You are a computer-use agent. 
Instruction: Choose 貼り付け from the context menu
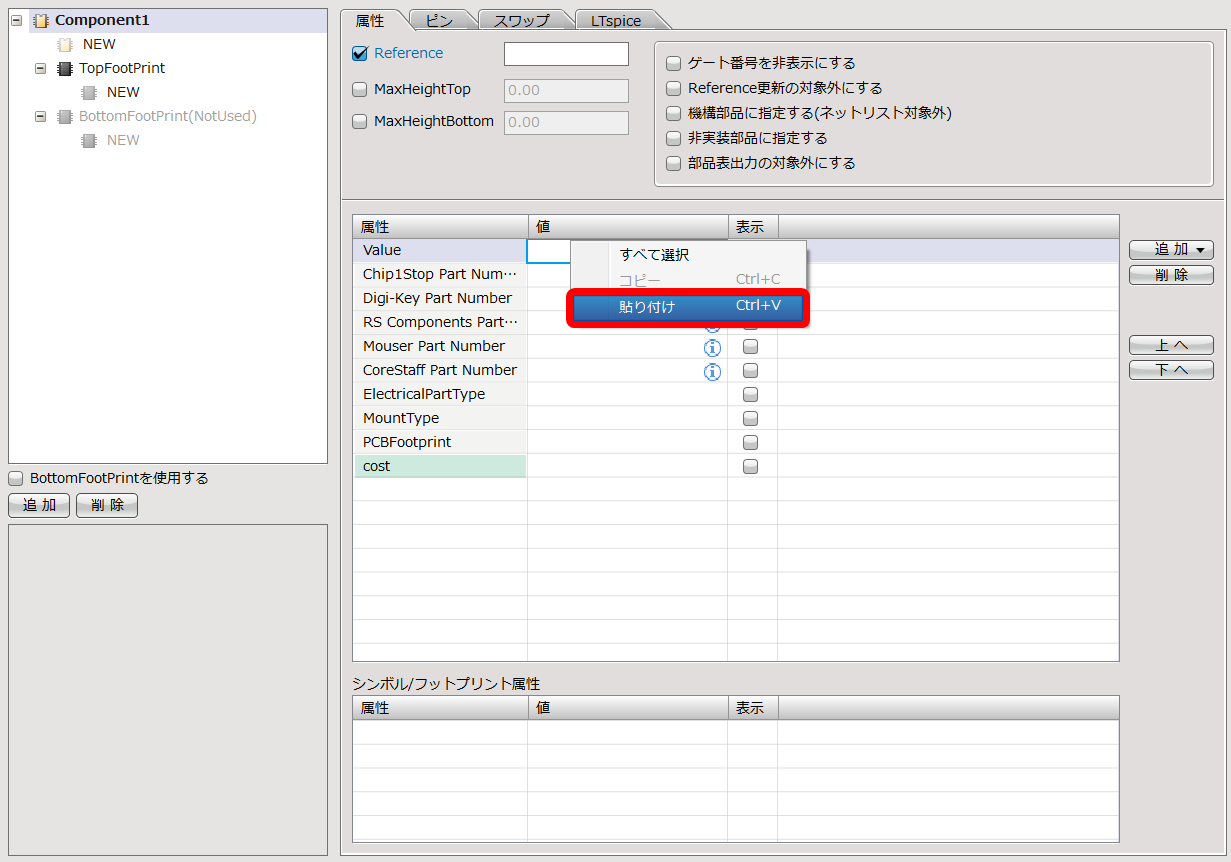(687, 307)
